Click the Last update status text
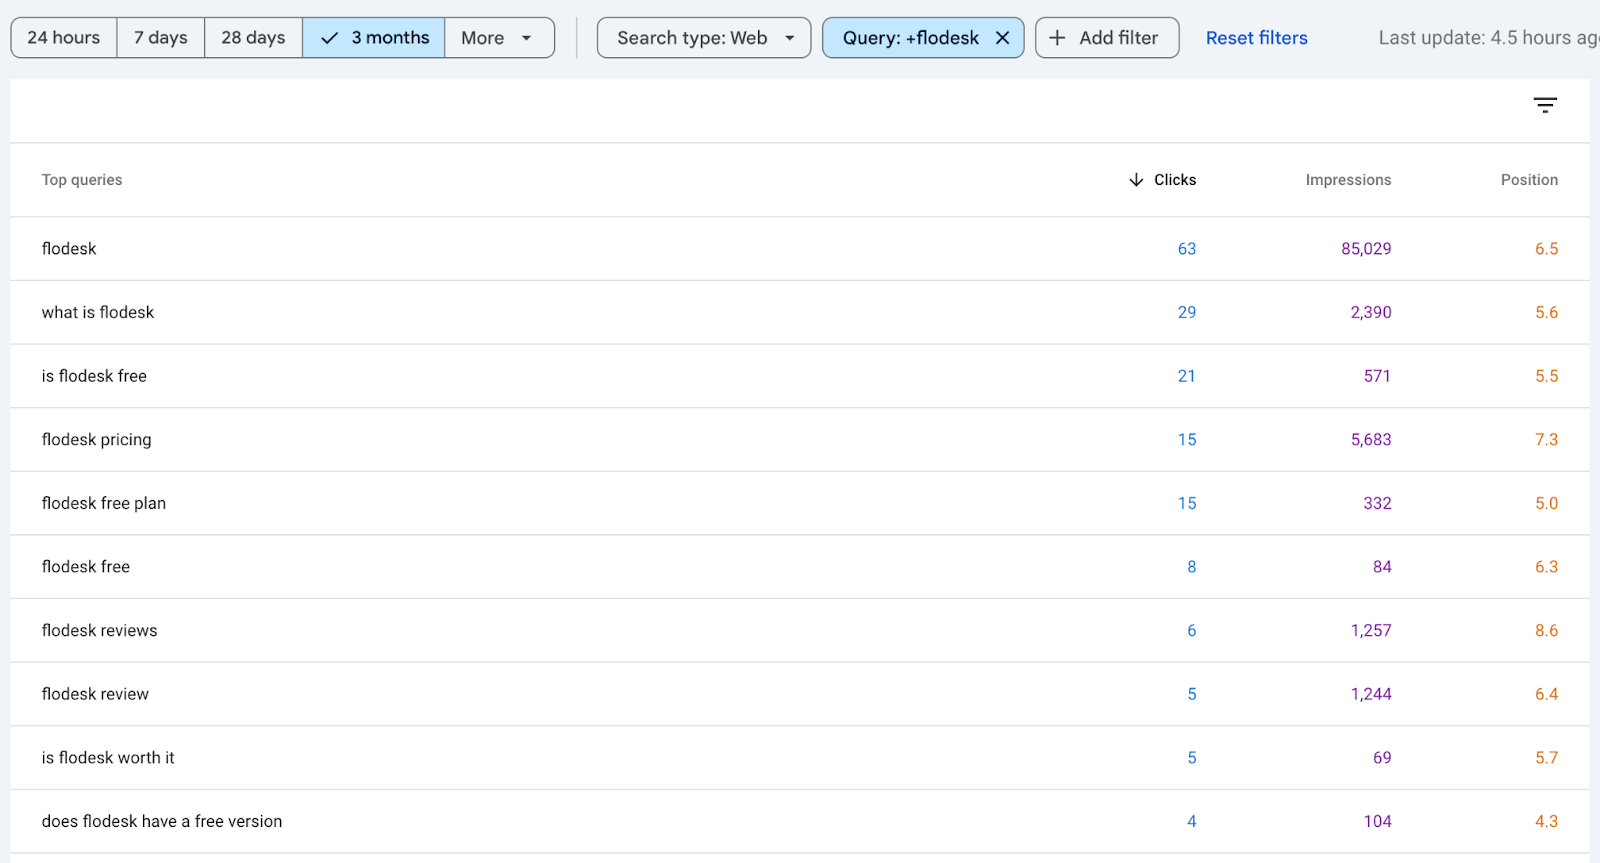Image resolution: width=1600 pixels, height=863 pixels. (x=1488, y=38)
